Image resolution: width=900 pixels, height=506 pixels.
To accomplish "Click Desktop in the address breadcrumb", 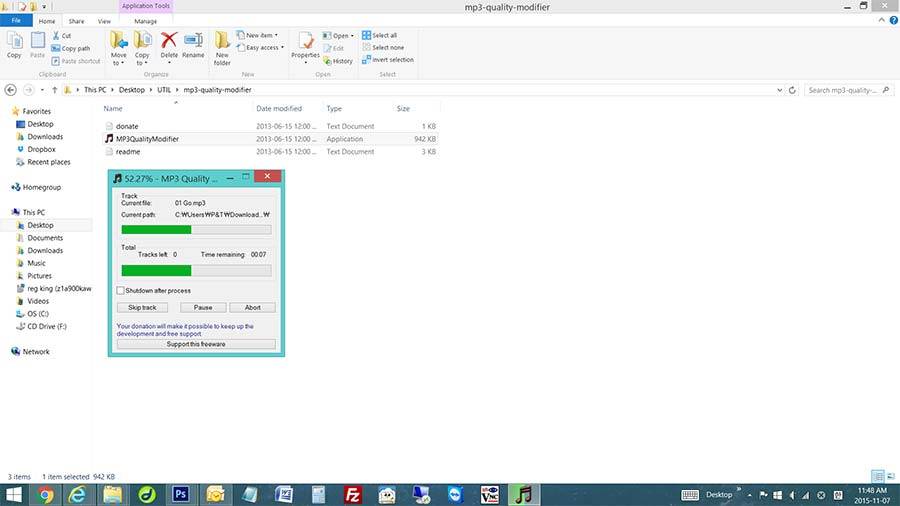I will pyautogui.click(x=131, y=90).
